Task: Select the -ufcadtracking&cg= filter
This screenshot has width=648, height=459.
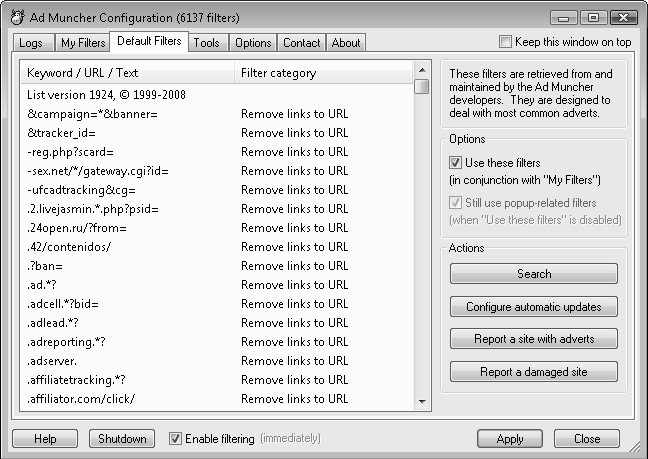Action: [x=217, y=190]
